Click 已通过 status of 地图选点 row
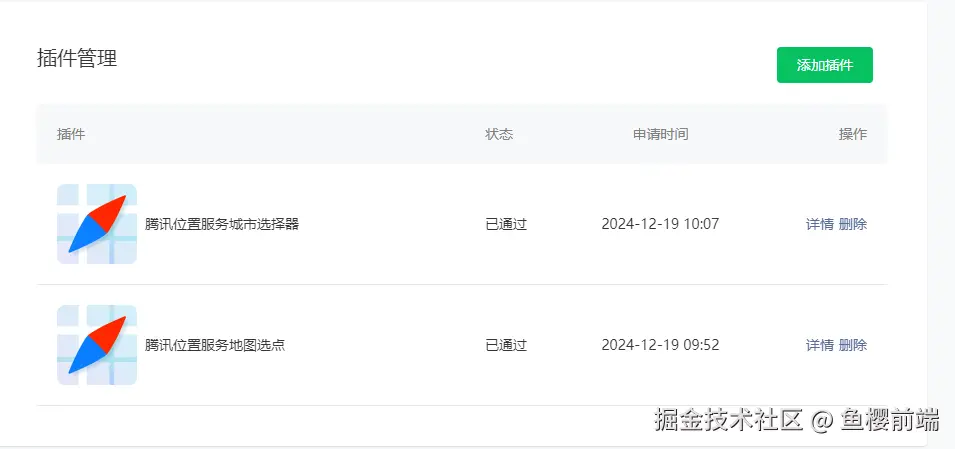 click(506, 345)
